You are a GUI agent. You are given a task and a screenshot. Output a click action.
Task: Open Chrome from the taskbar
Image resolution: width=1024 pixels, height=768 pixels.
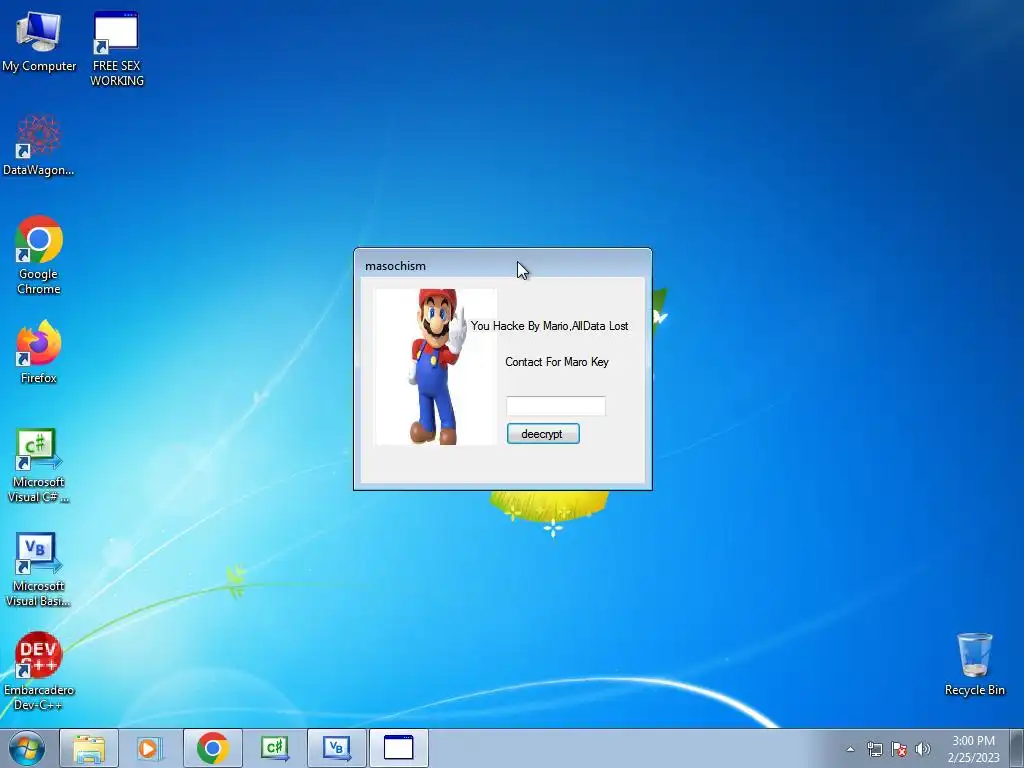(x=212, y=748)
